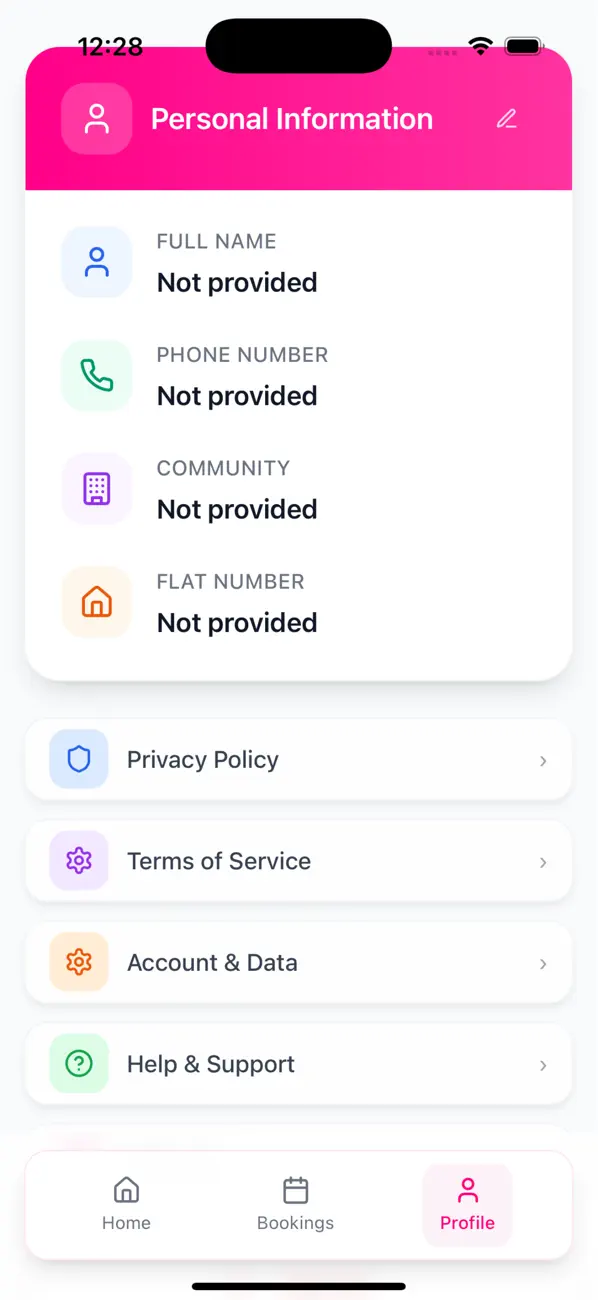Switch to the Home tab
Image resolution: width=598 pixels, height=1300 pixels.
[126, 1203]
